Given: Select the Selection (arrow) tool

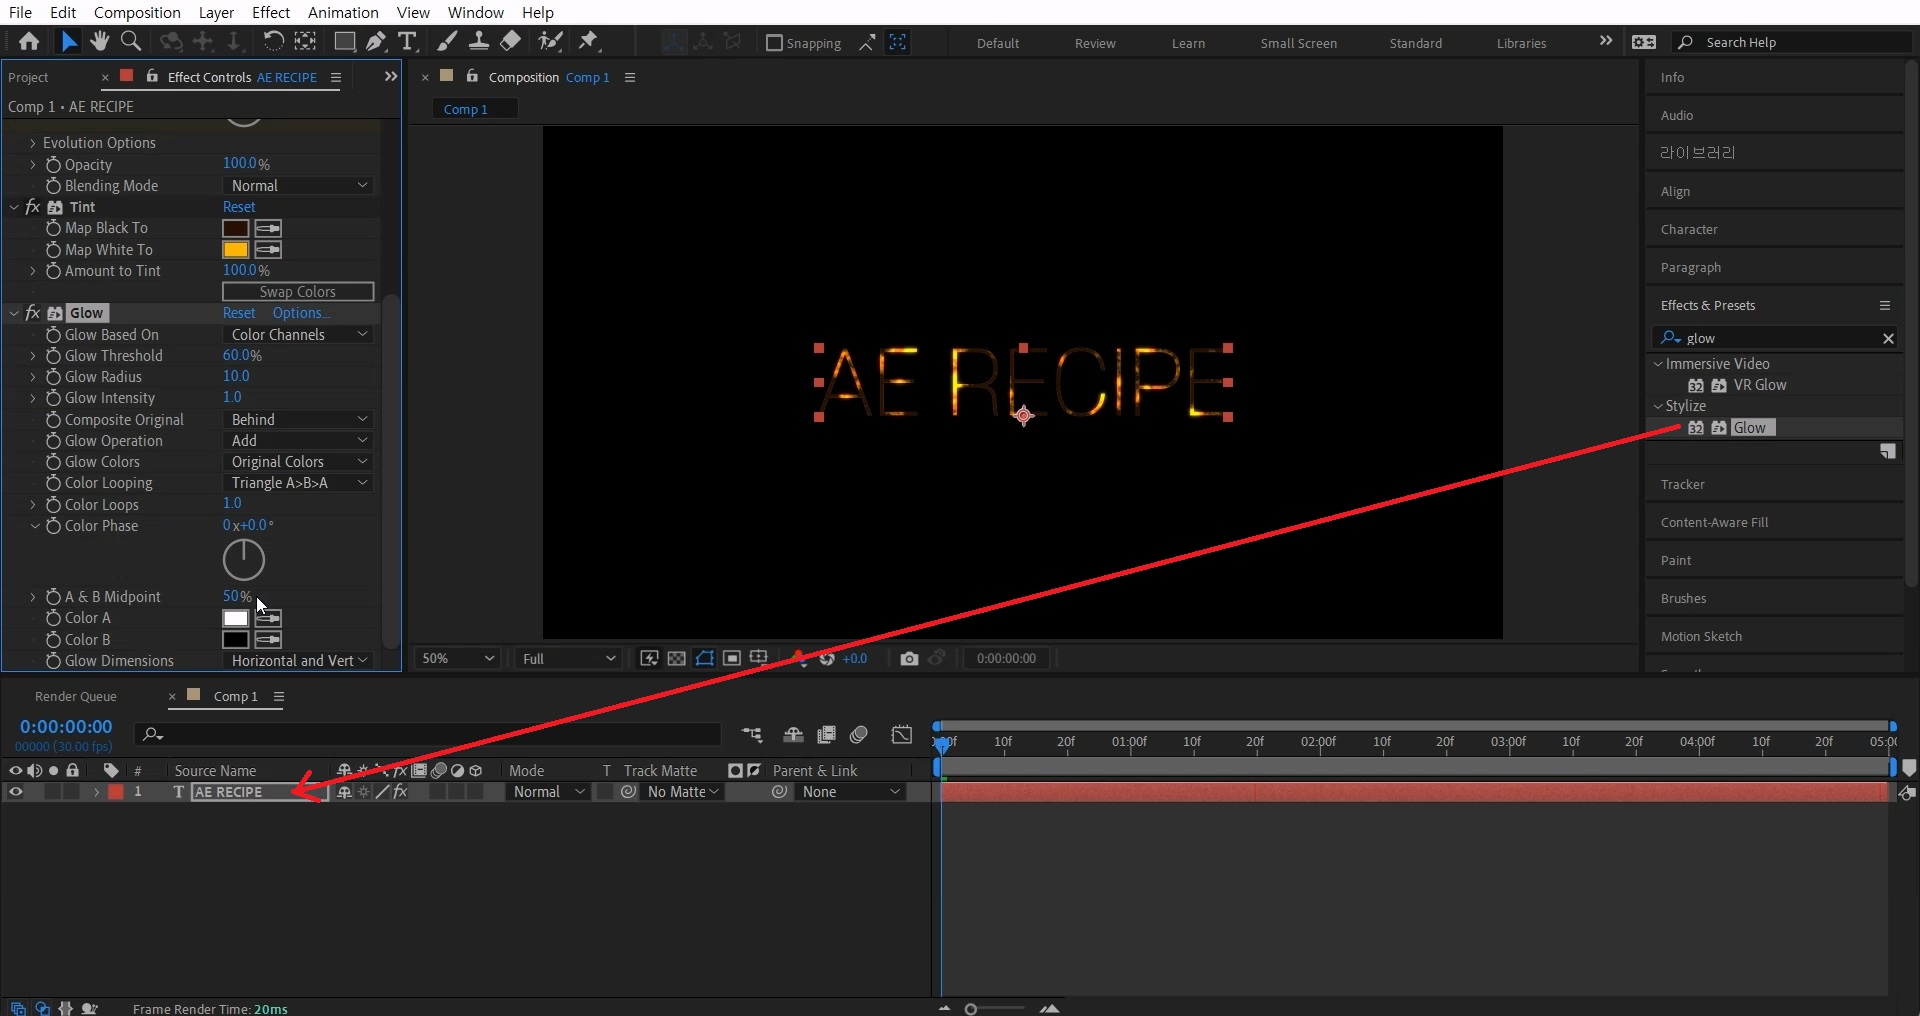Looking at the screenshot, I should [x=68, y=41].
